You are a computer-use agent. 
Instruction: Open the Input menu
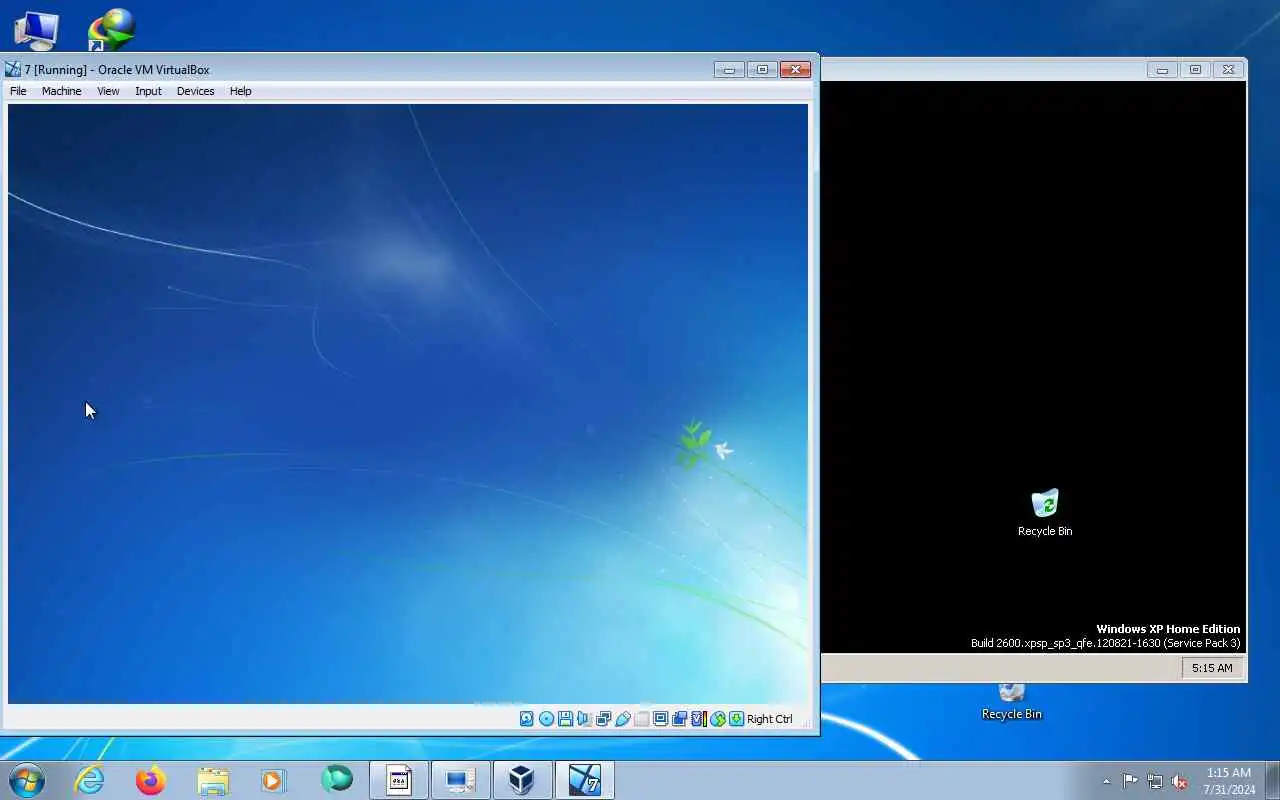pos(148,91)
